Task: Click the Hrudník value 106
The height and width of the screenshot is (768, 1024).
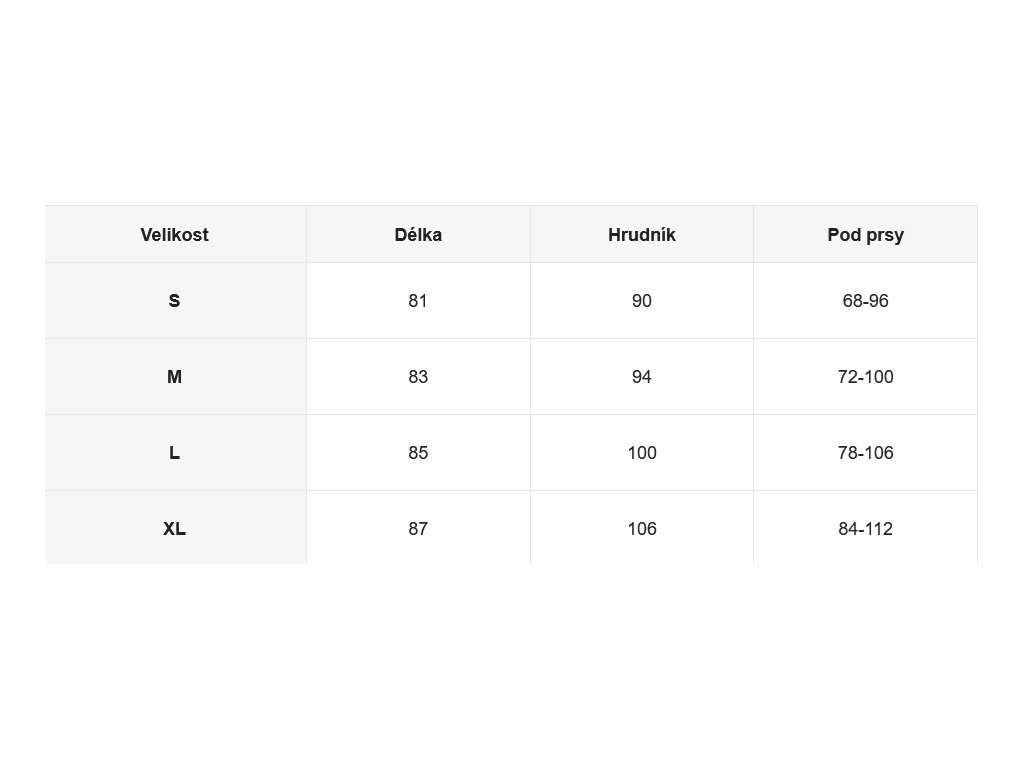Action: [642, 529]
